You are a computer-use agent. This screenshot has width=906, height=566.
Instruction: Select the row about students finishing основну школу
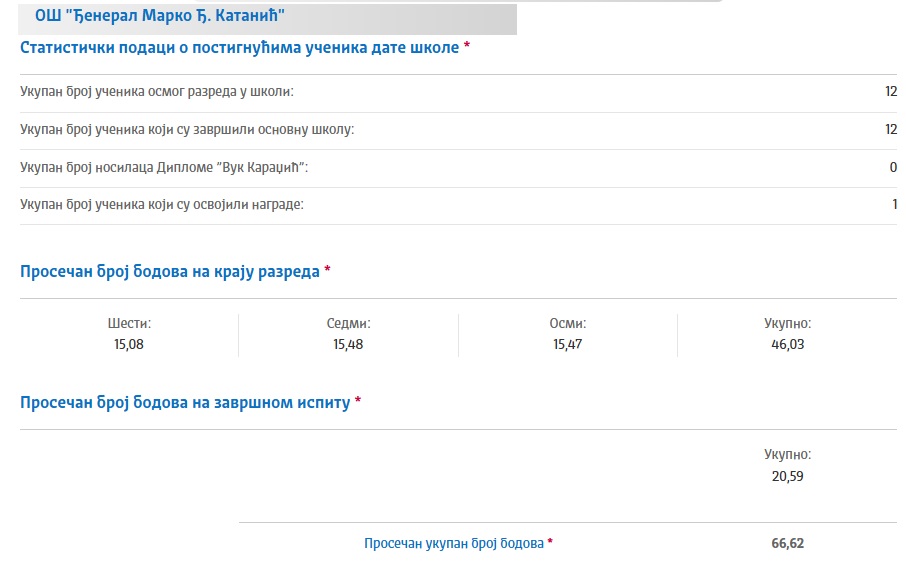coord(458,130)
